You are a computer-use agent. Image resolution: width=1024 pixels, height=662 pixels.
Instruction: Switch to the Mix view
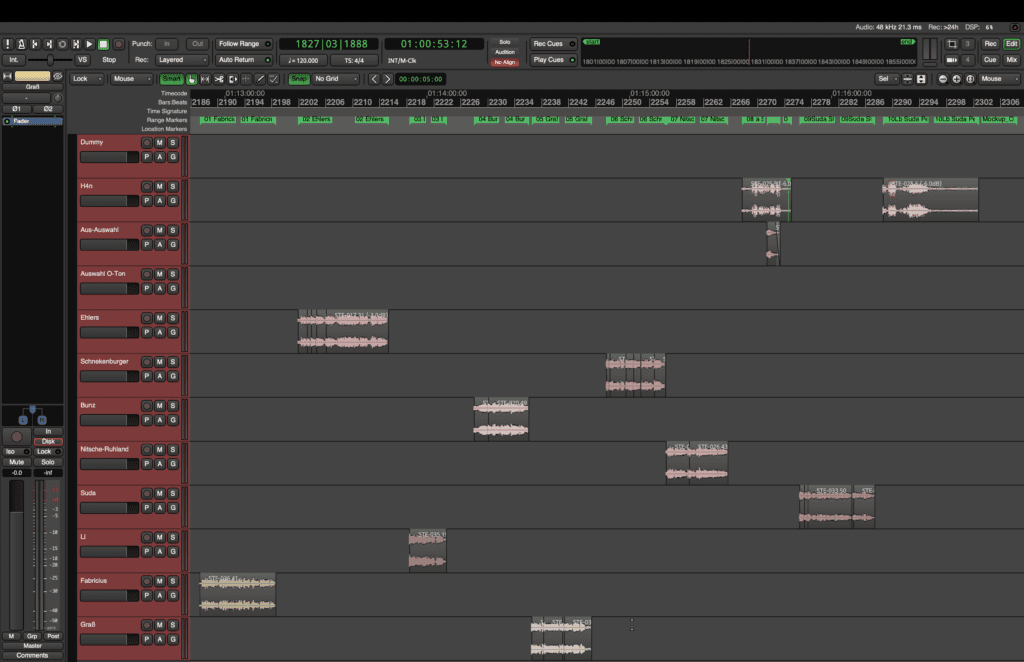tap(1011, 60)
